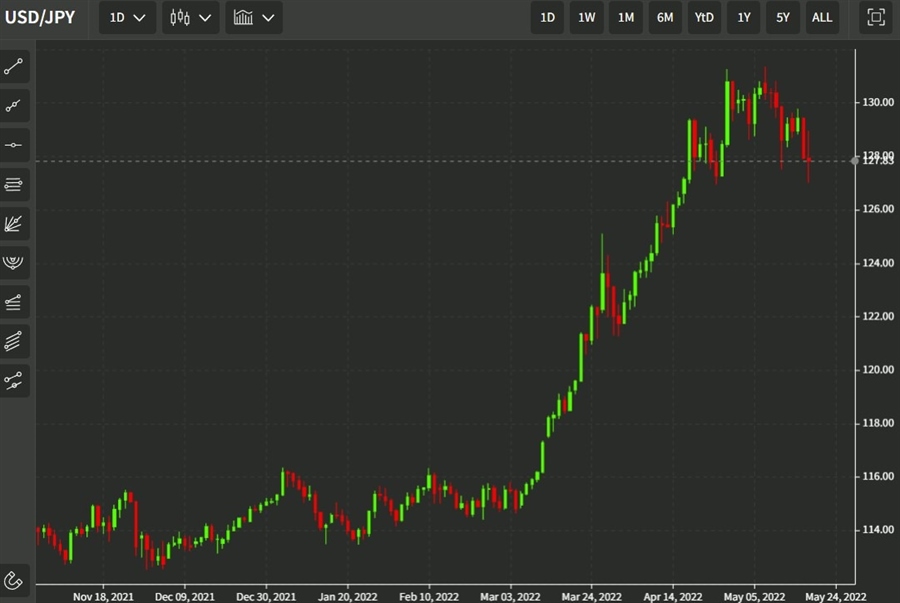Choose the multi-point polyline drawing tool
This screenshot has height=603, width=900.
[14, 106]
